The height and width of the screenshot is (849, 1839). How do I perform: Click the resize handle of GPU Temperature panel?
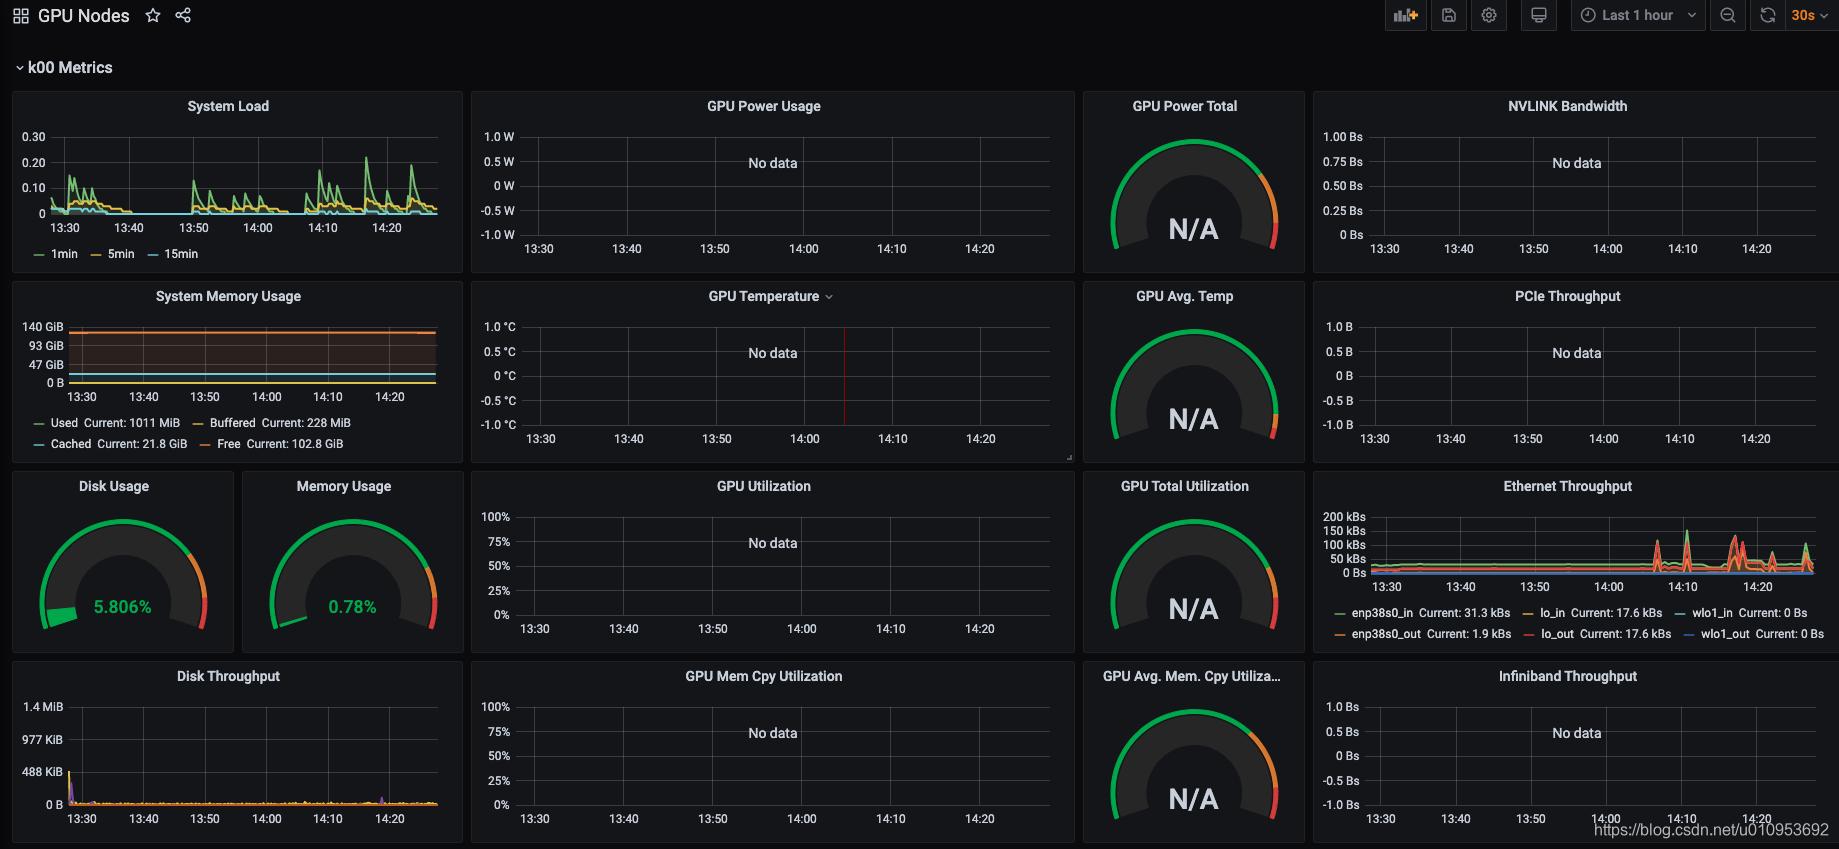tap(1069, 457)
